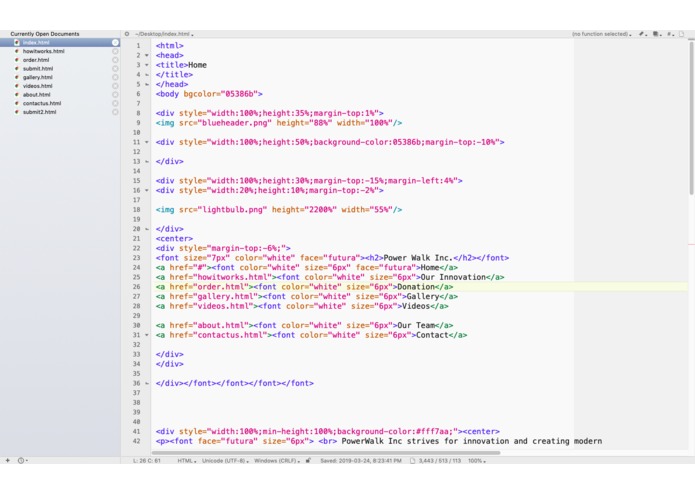Click the document statistics page icon in the status bar
This screenshot has height=494, width=695.
click(412, 460)
